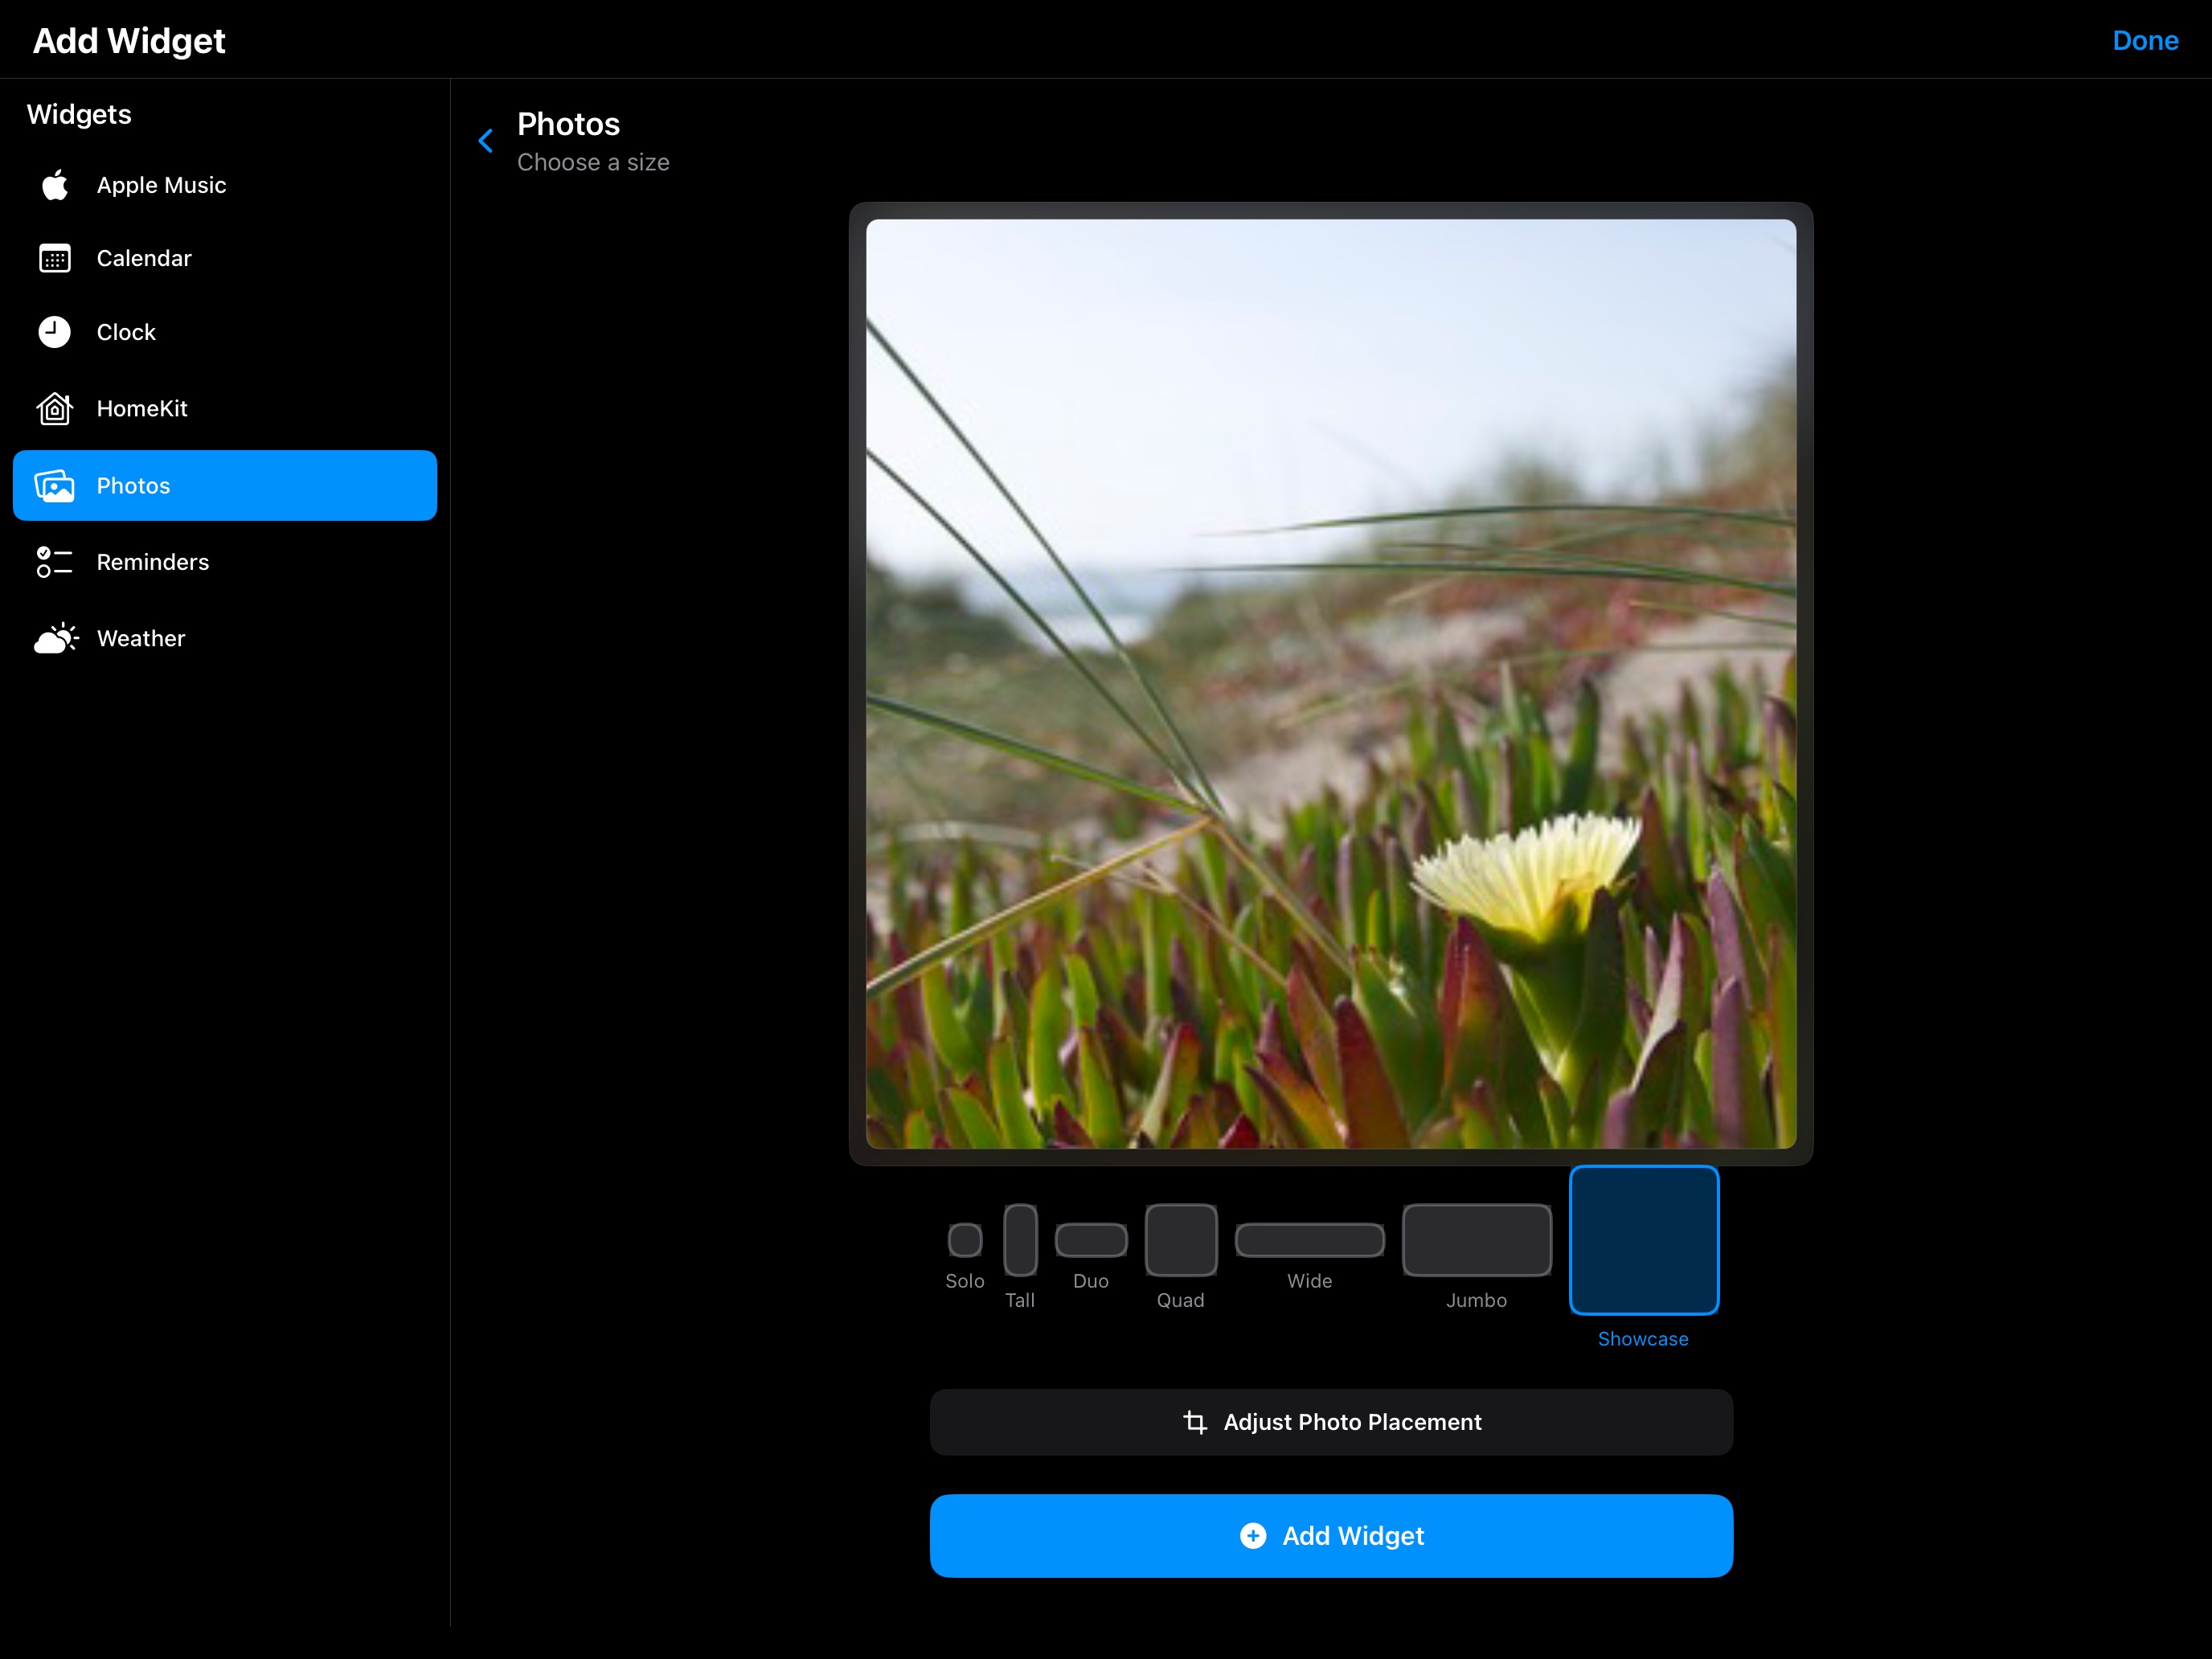The height and width of the screenshot is (1659, 2212).
Task: Choose the Tall widget size
Action: [x=1020, y=1240]
